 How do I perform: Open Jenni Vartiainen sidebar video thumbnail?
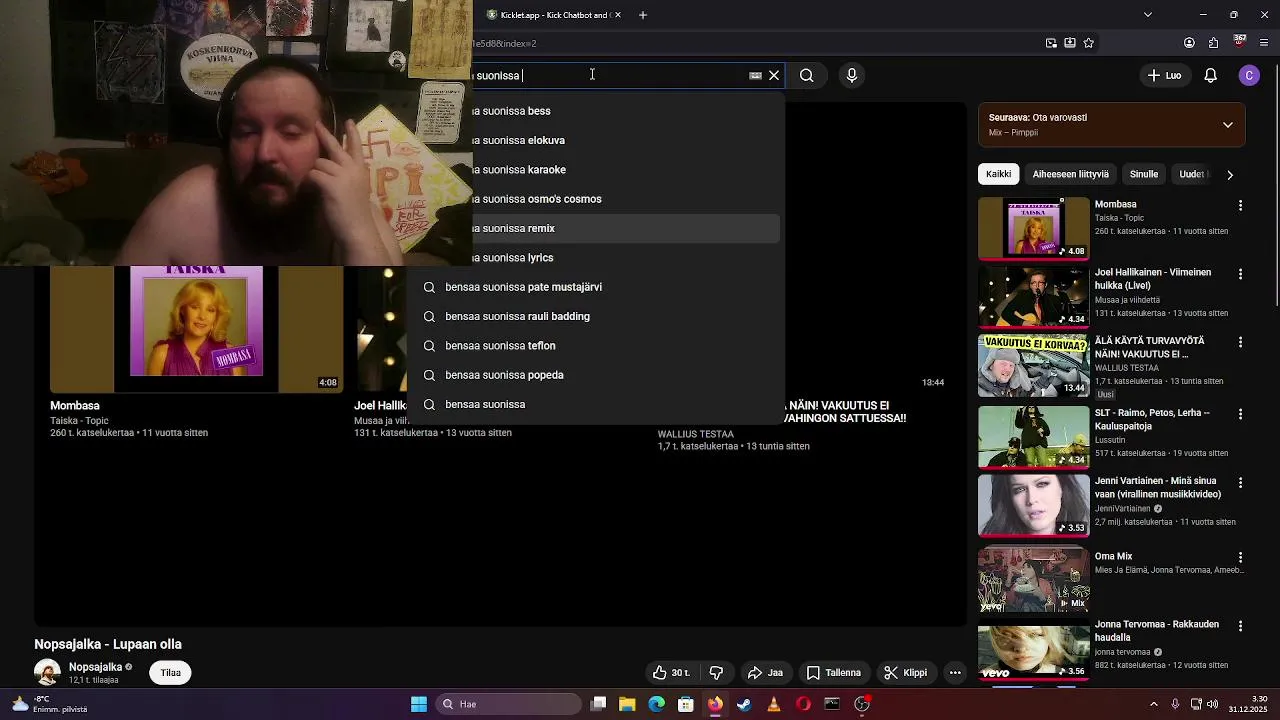1033,505
